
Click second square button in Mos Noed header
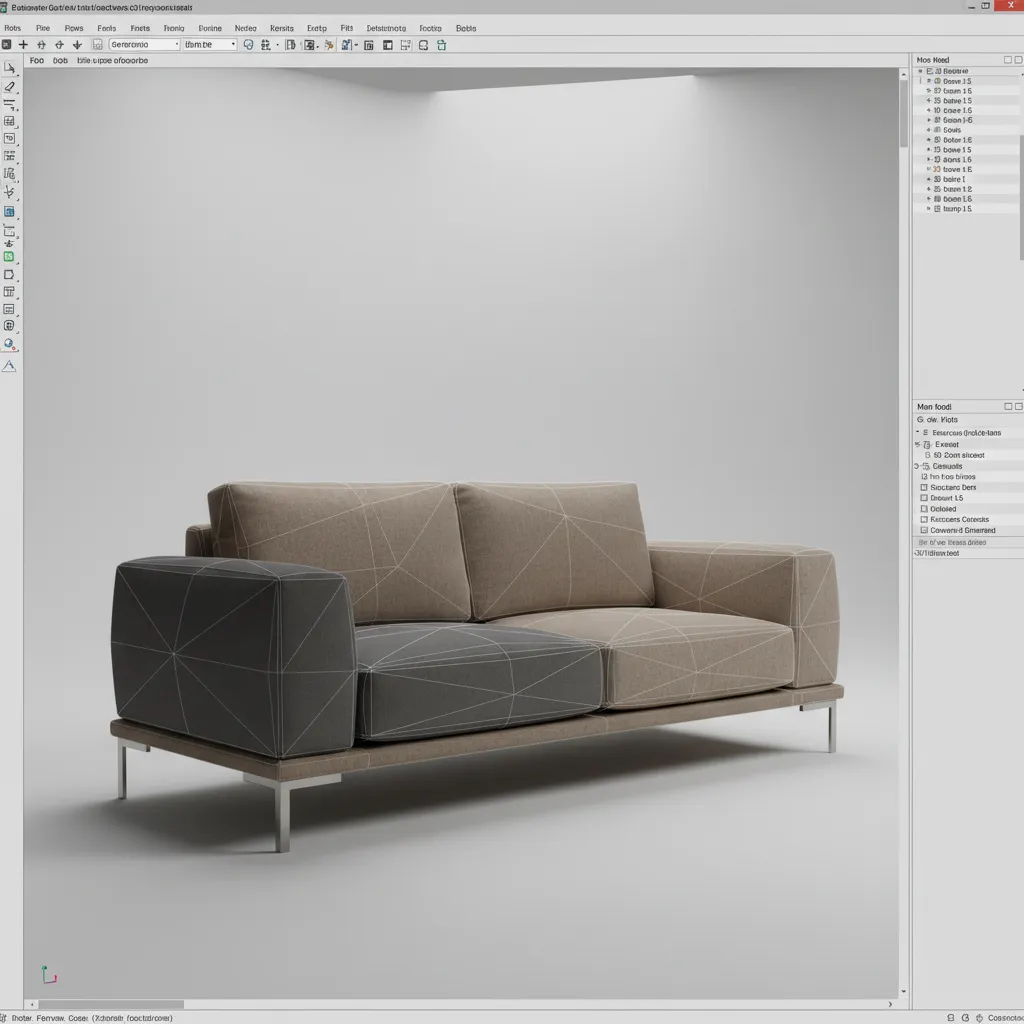pyautogui.click(x=1018, y=59)
